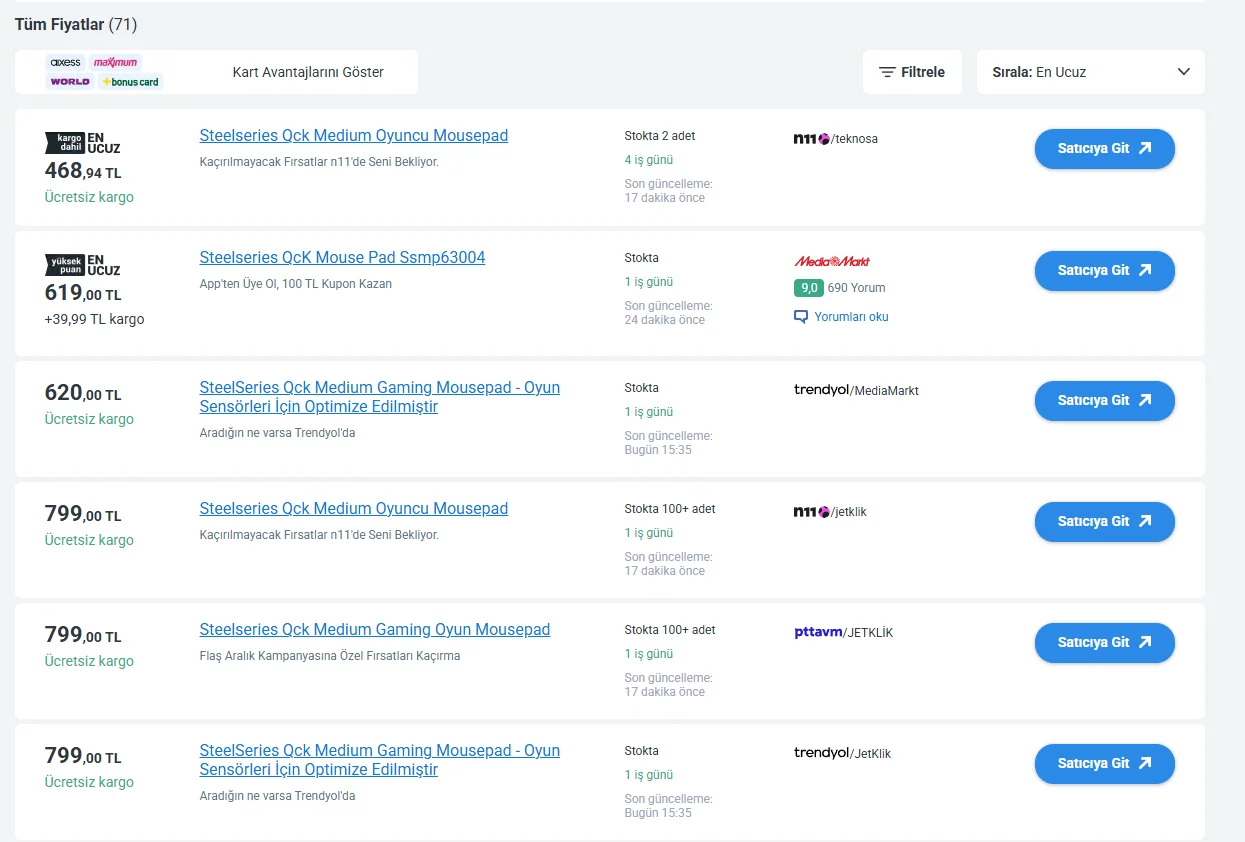Go to seller for n11 jetklik offer
1245x842 pixels.
(1104, 521)
